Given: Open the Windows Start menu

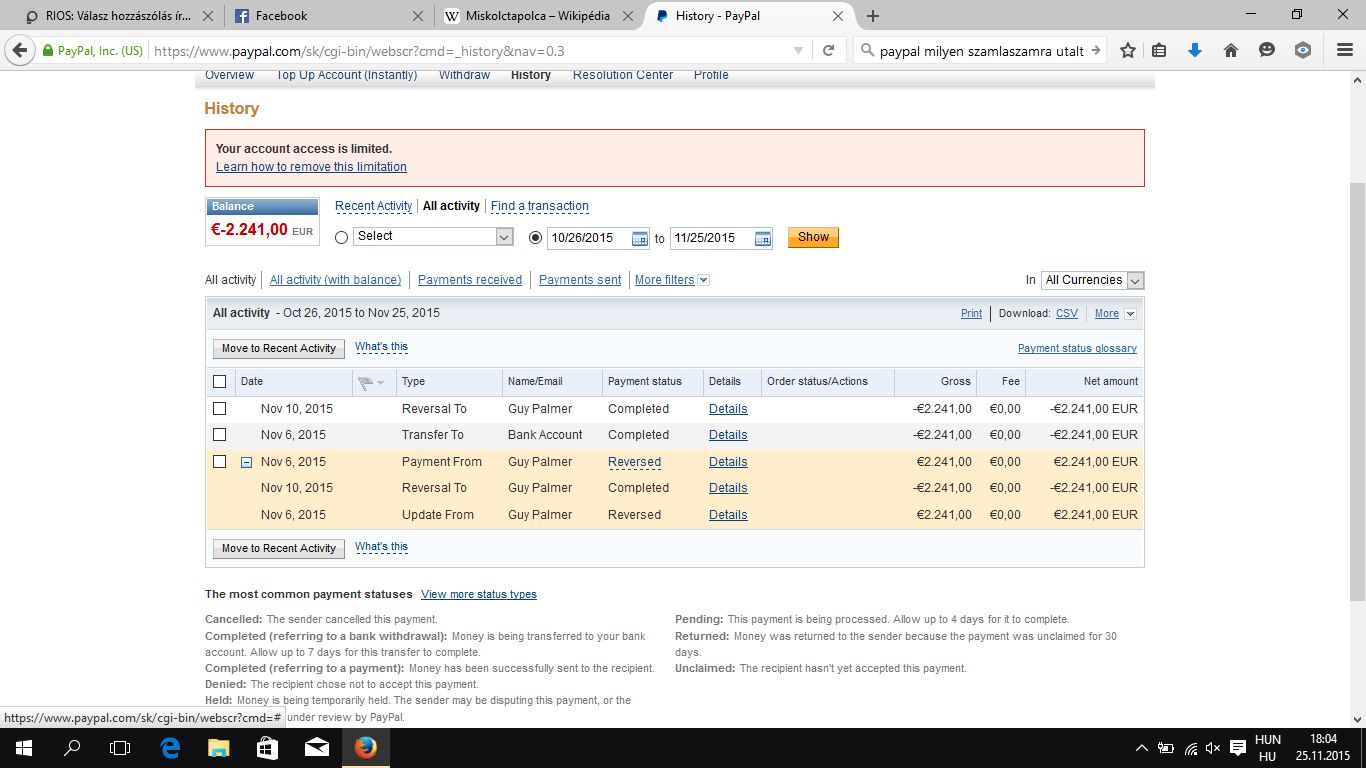Looking at the screenshot, I should pyautogui.click(x=23, y=747).
